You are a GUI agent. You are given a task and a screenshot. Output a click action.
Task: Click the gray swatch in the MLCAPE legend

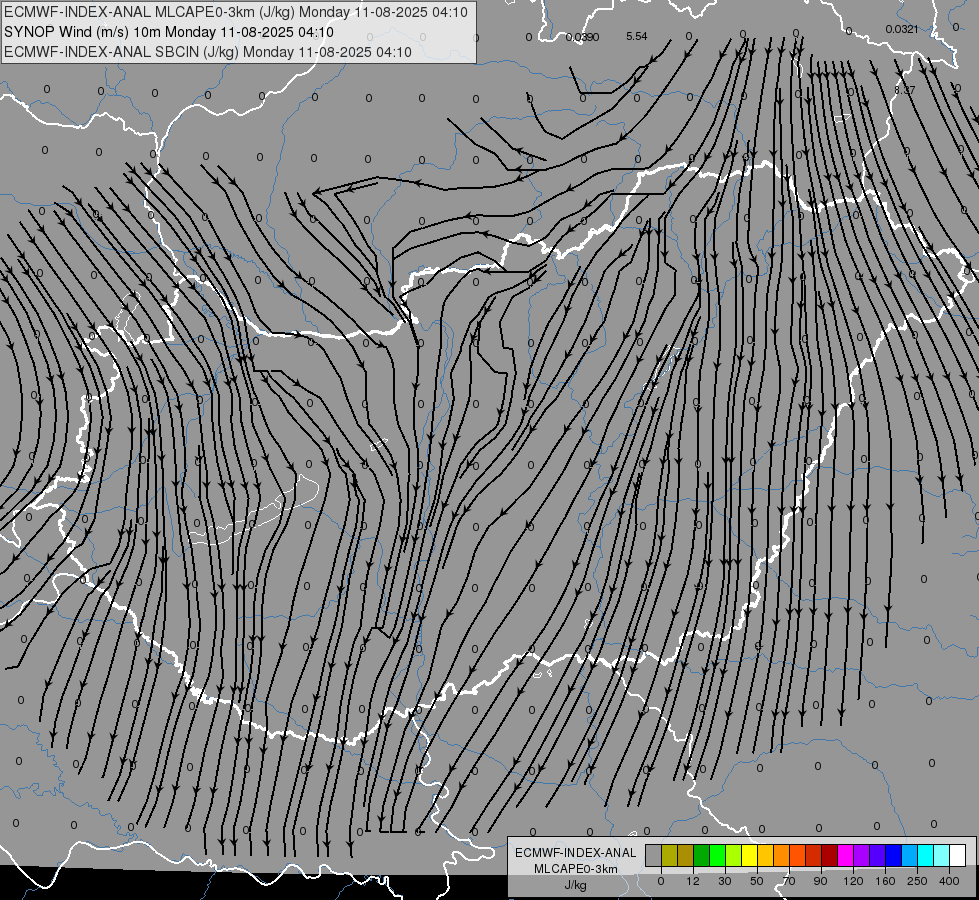pos(654,855)
